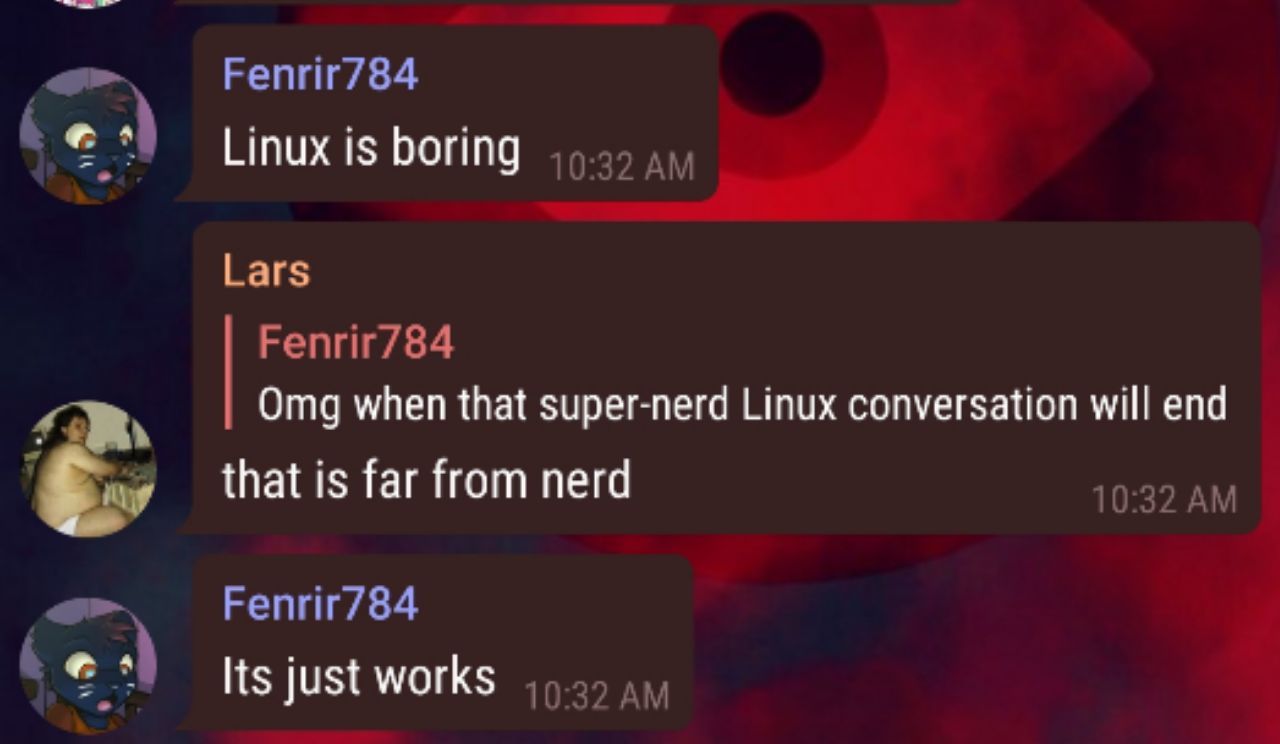Open Lars's profile photo avatar

tap(88, 468)
